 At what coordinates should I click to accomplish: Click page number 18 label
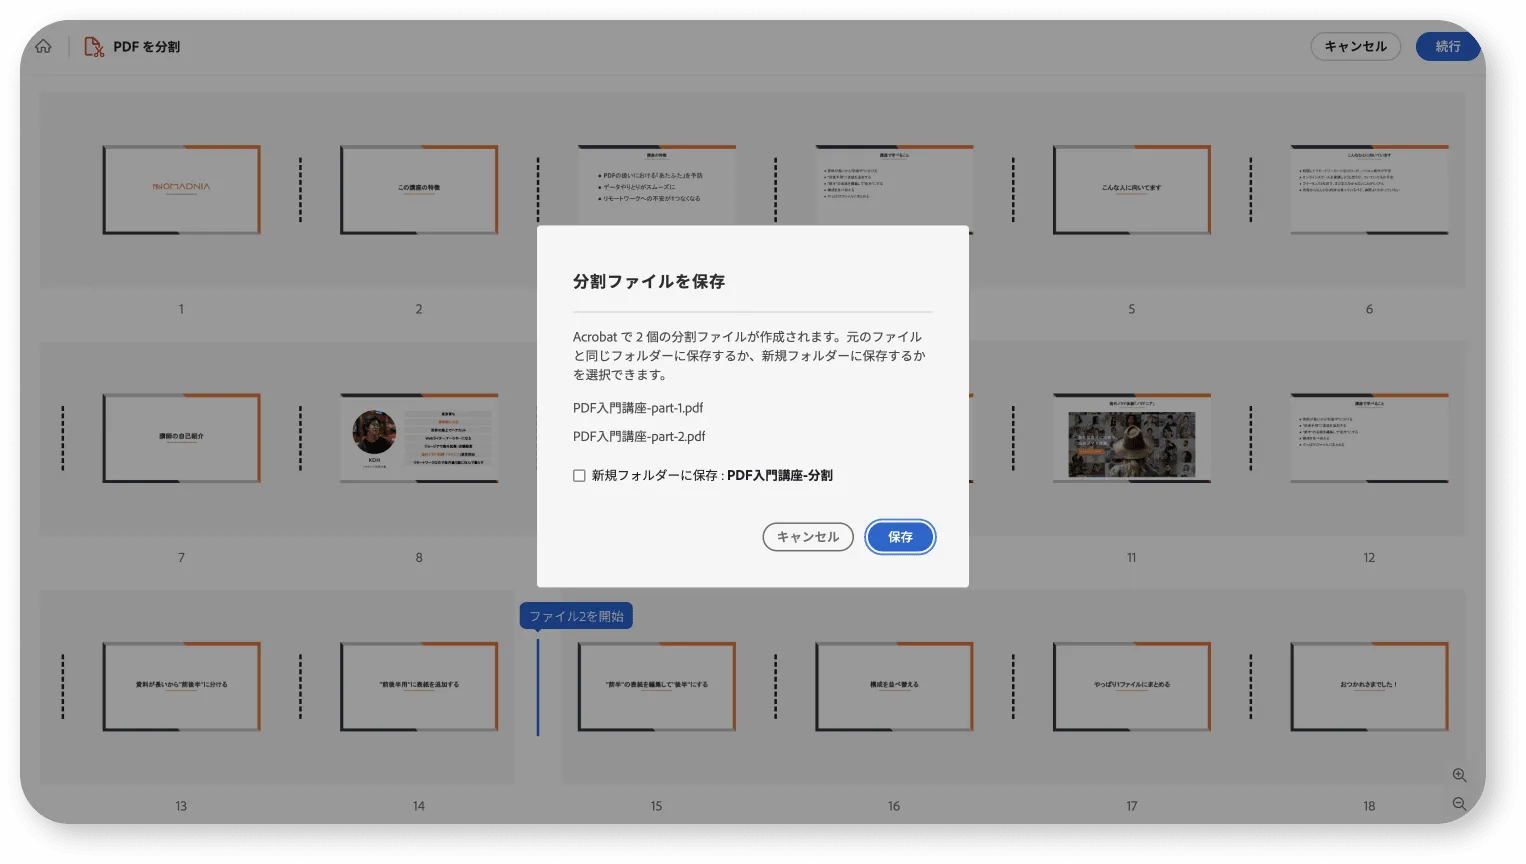click(1369, 806)
